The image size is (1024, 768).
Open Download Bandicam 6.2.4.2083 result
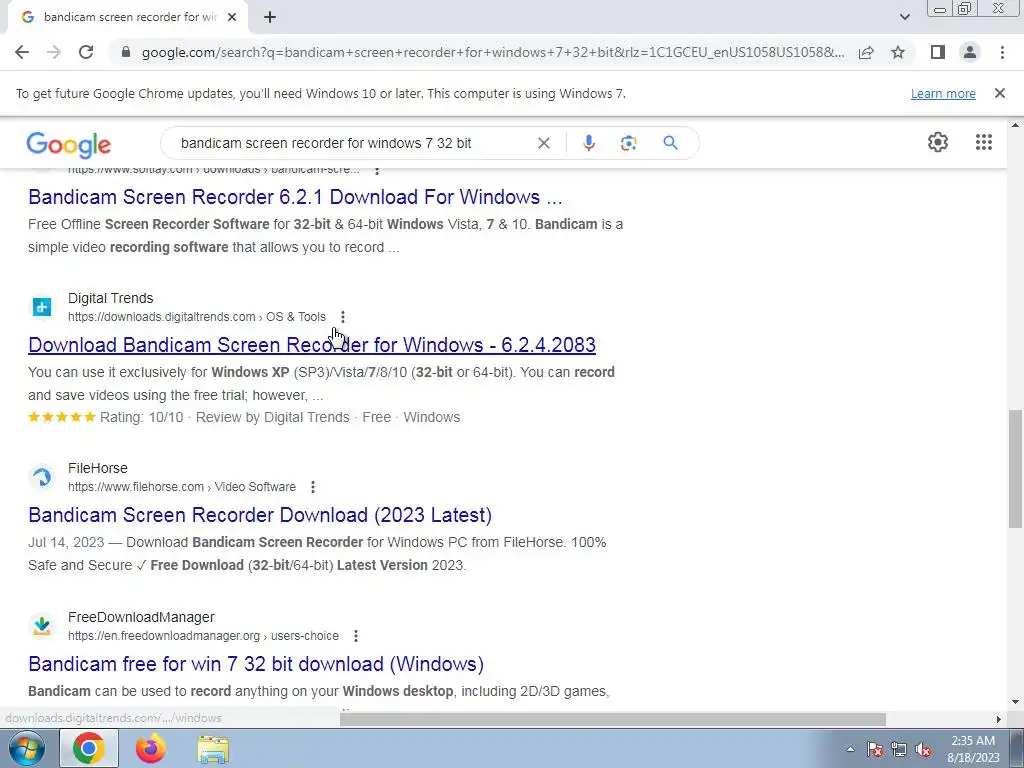point(312,345)
